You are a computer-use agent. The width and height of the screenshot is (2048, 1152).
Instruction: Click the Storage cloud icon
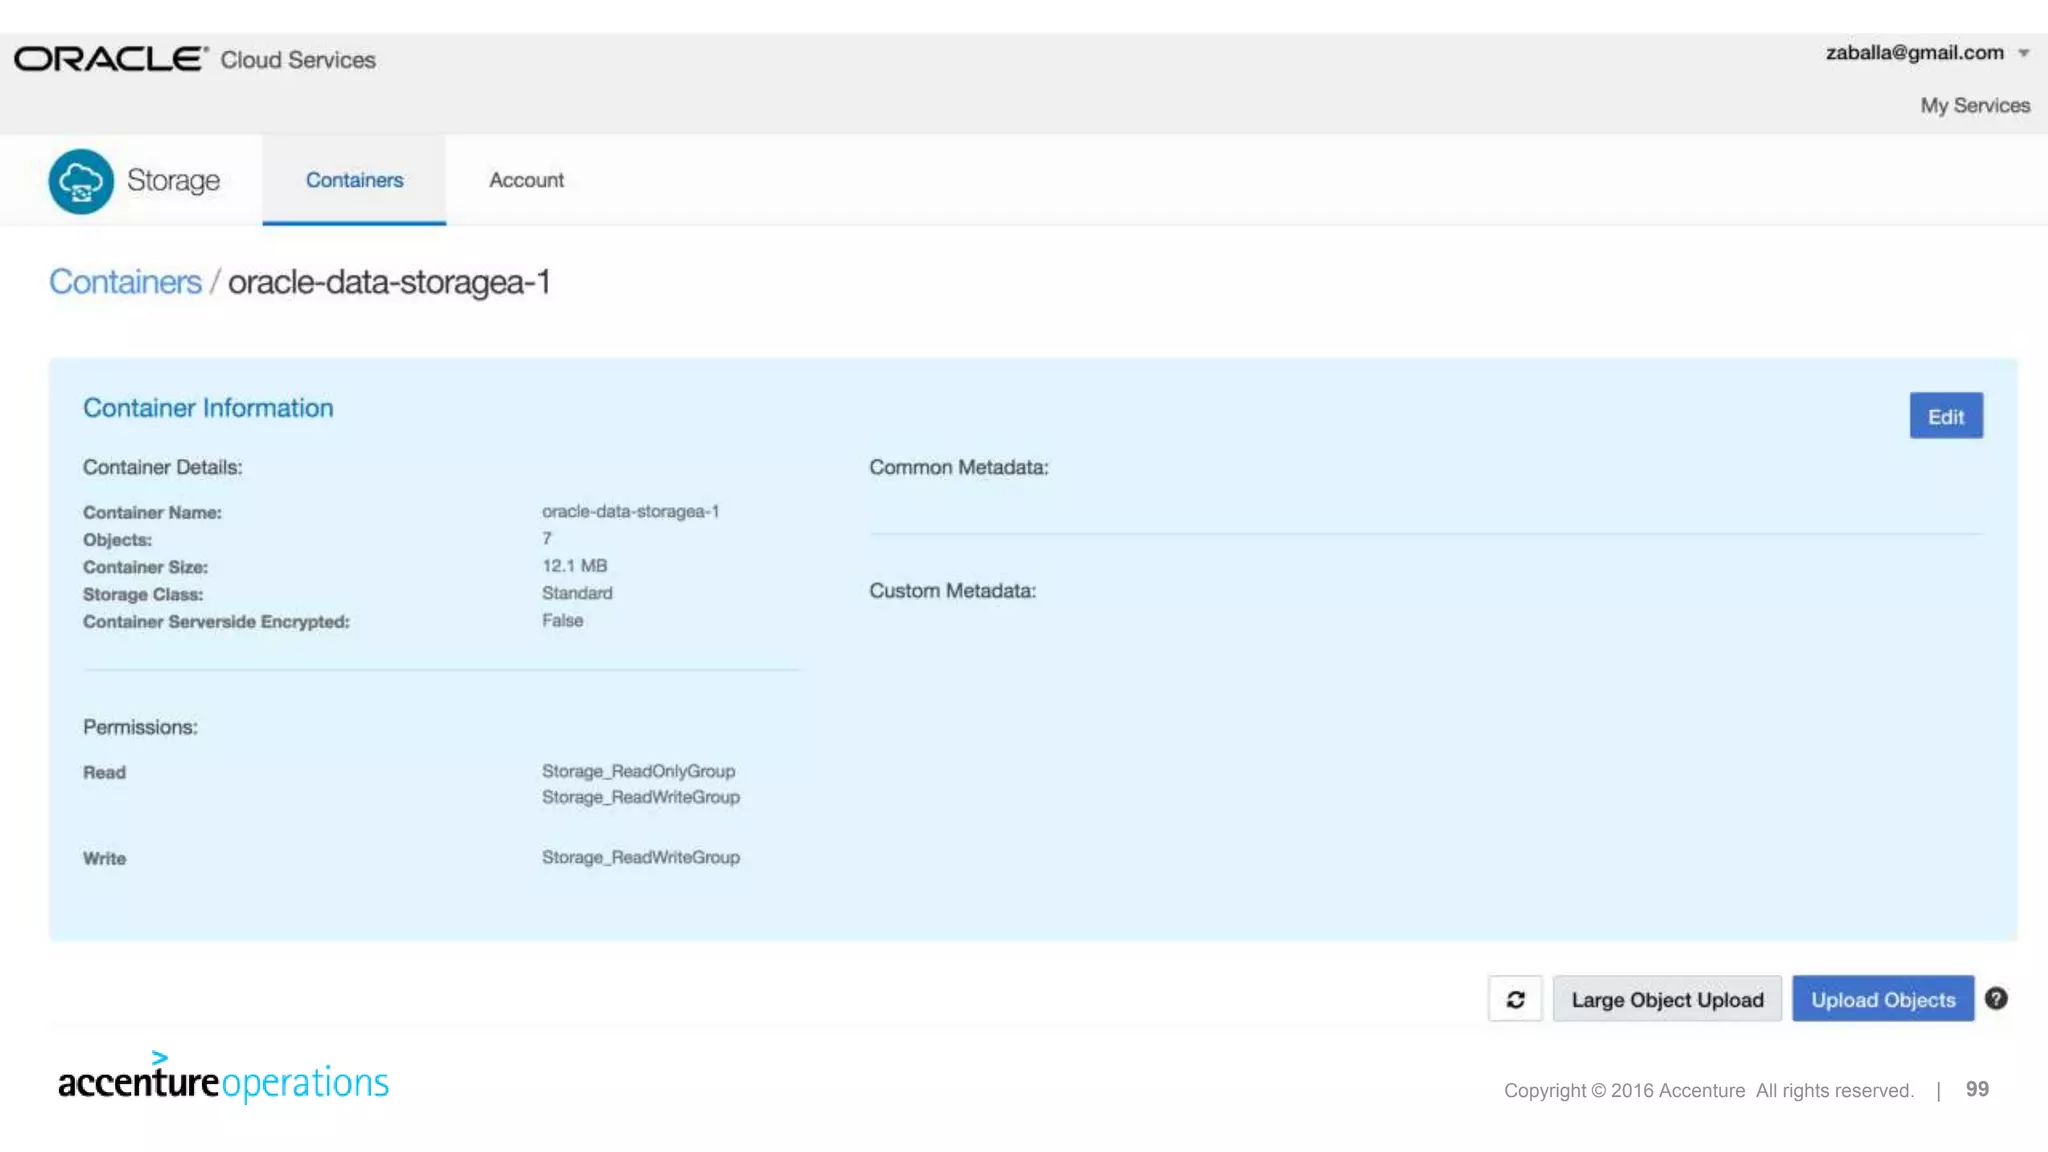(x=81, y=181)
